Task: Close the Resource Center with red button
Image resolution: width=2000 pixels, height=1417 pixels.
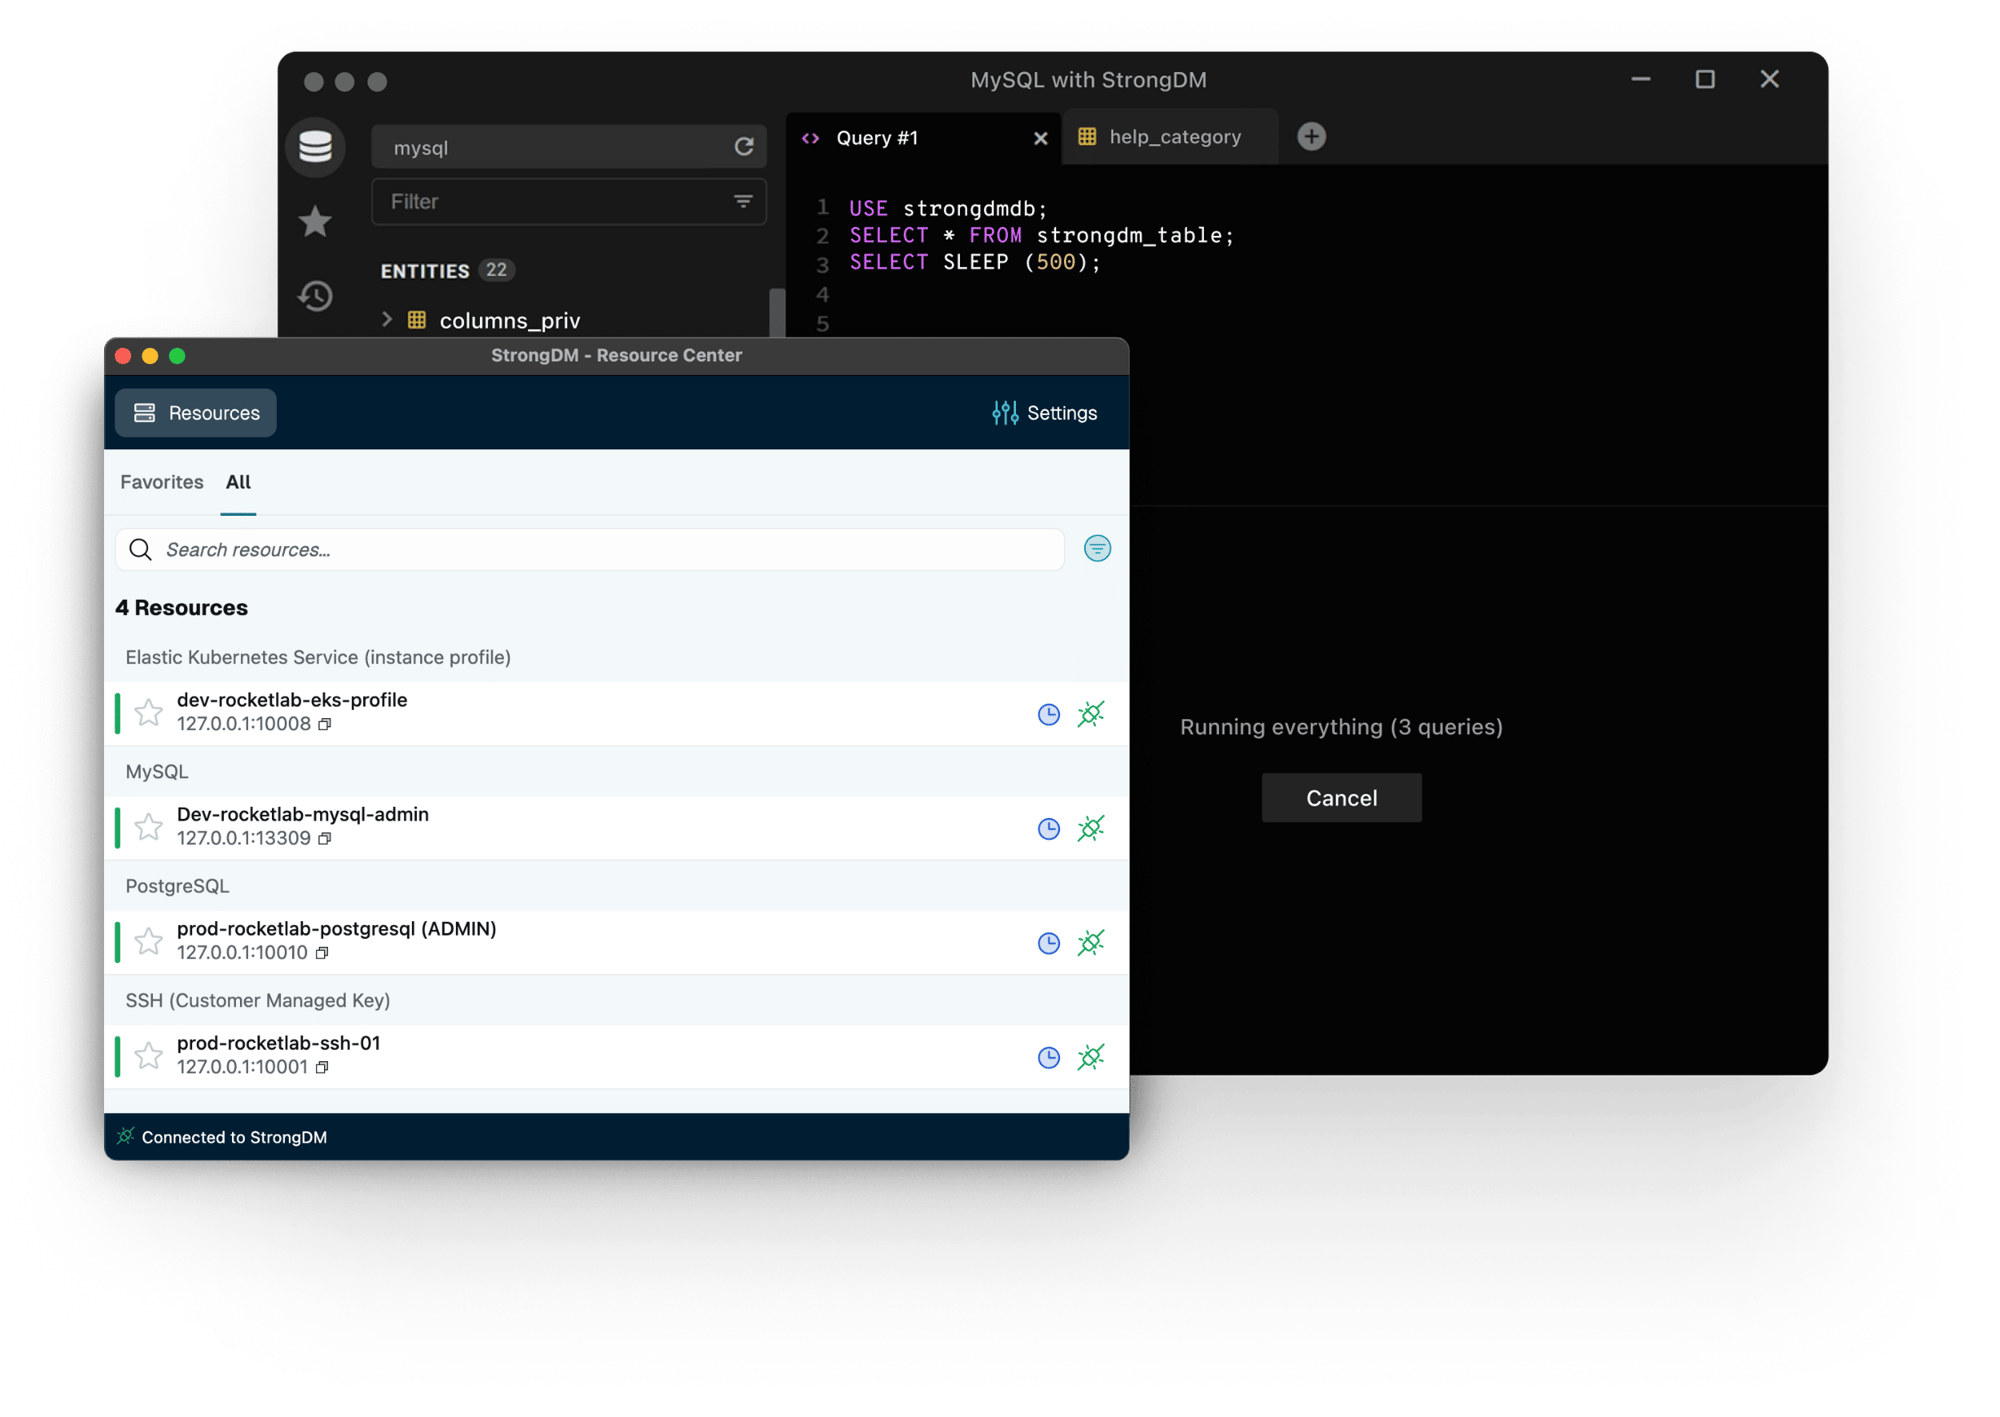Action: pyautogui.click(x=124, y=356)
